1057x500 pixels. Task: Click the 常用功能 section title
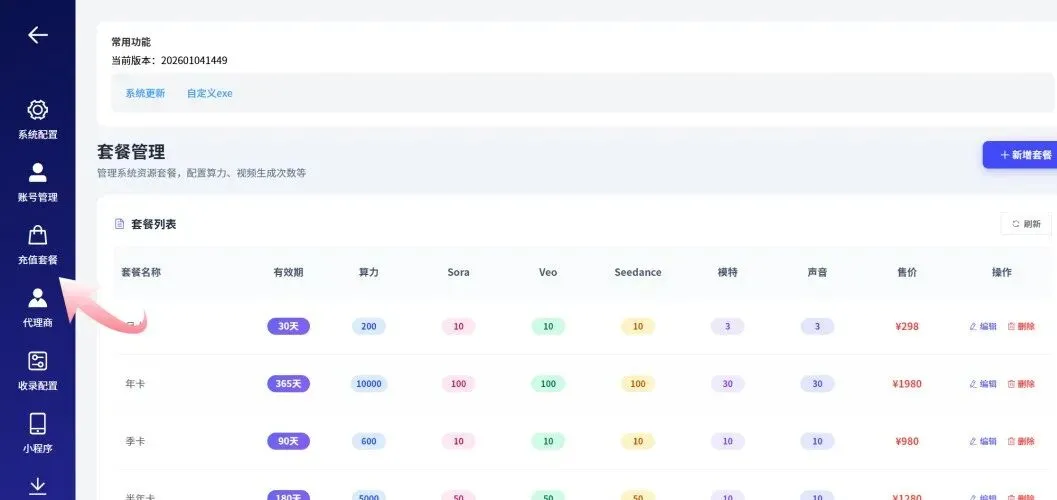pyautogui.click(x=131, y=42)
